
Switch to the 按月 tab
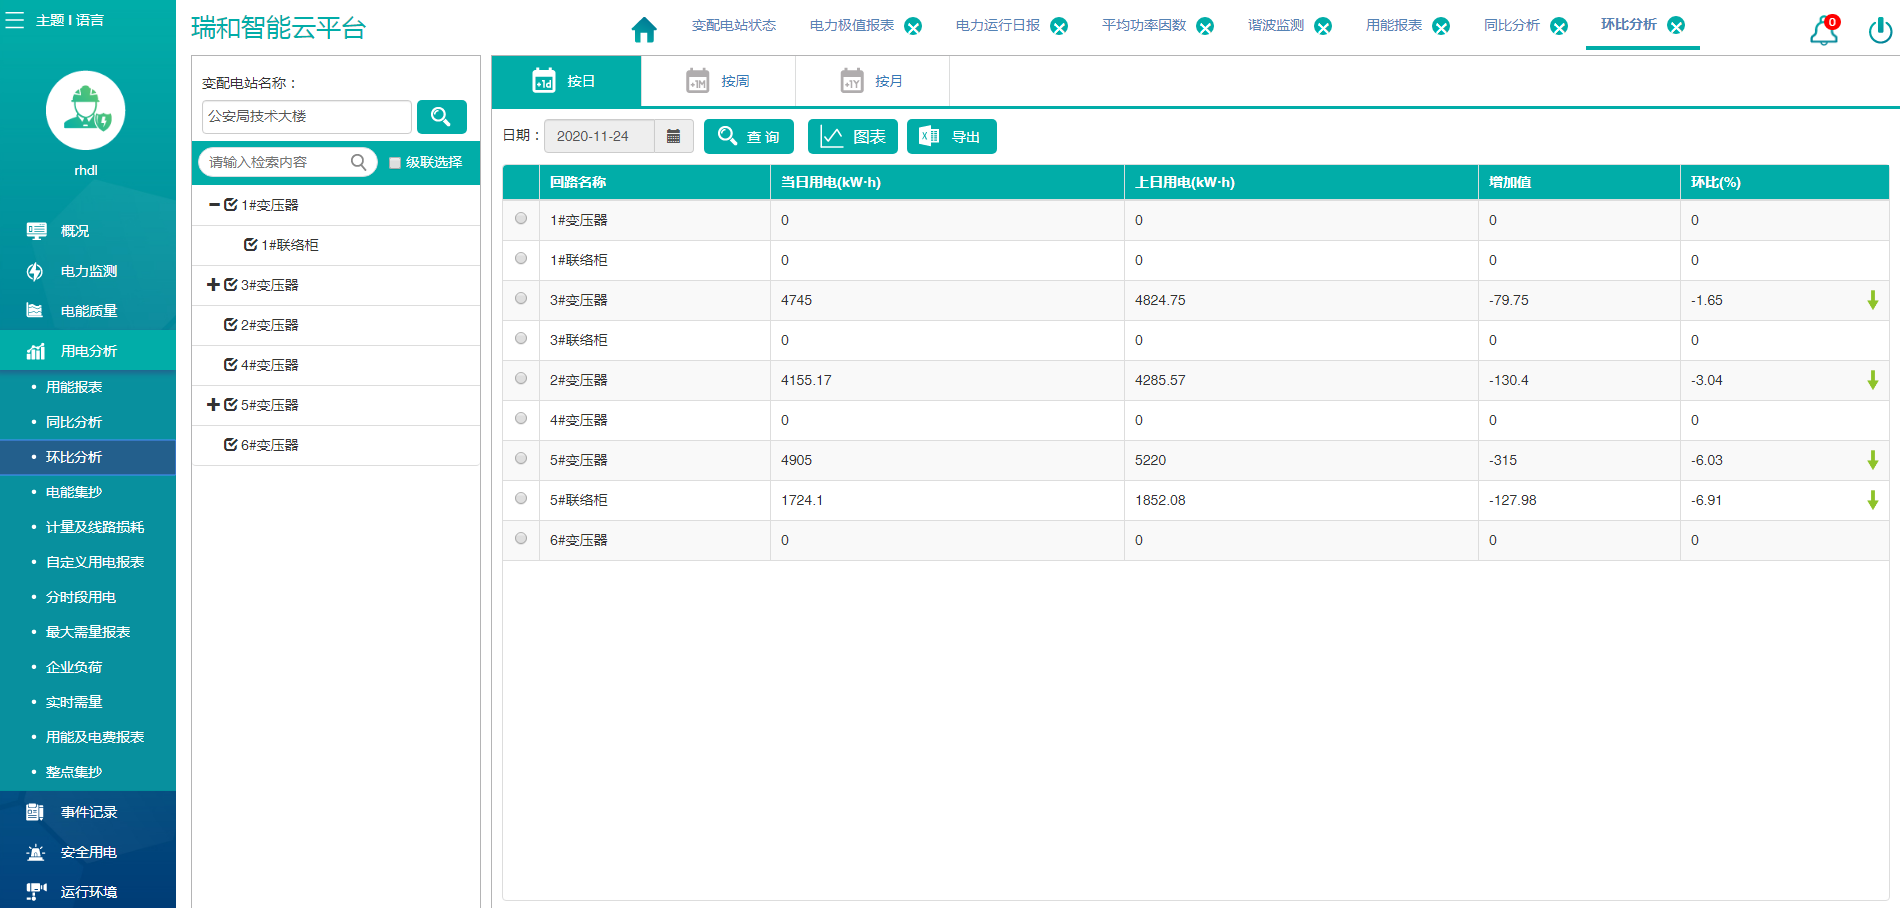(872, 81)
